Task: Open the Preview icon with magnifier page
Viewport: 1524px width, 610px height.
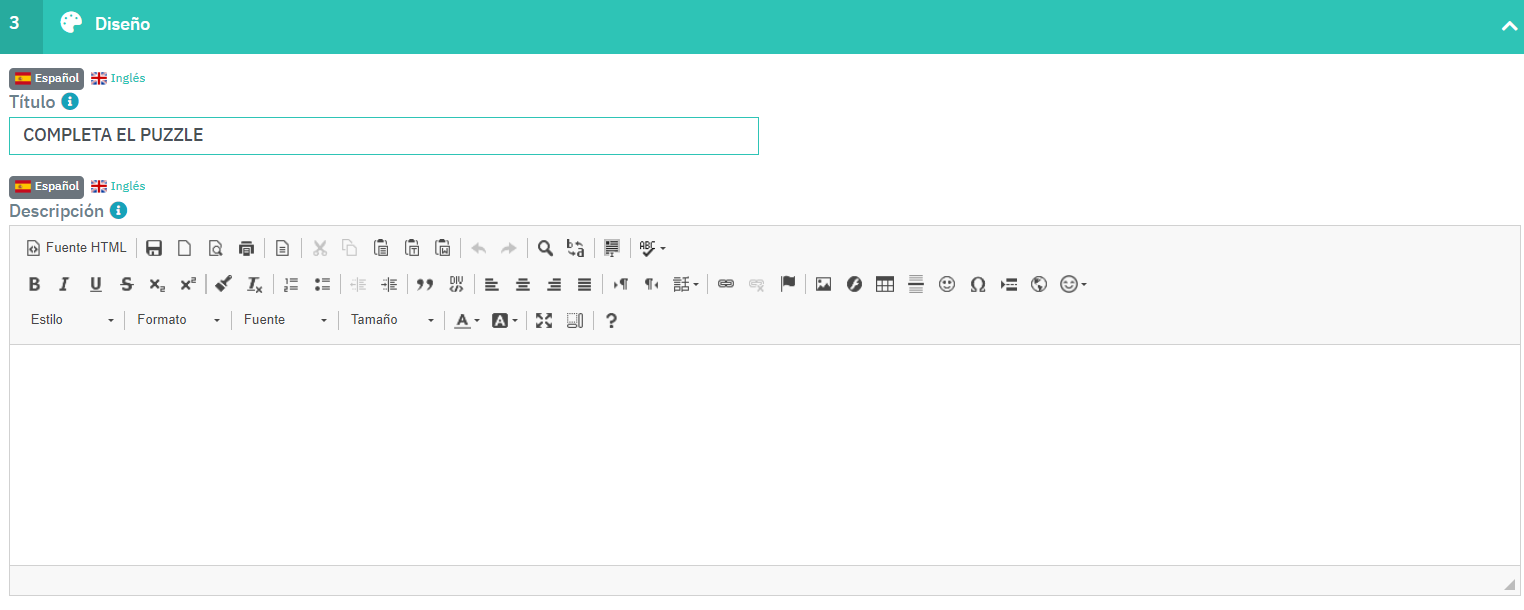Action: [215, 248]
